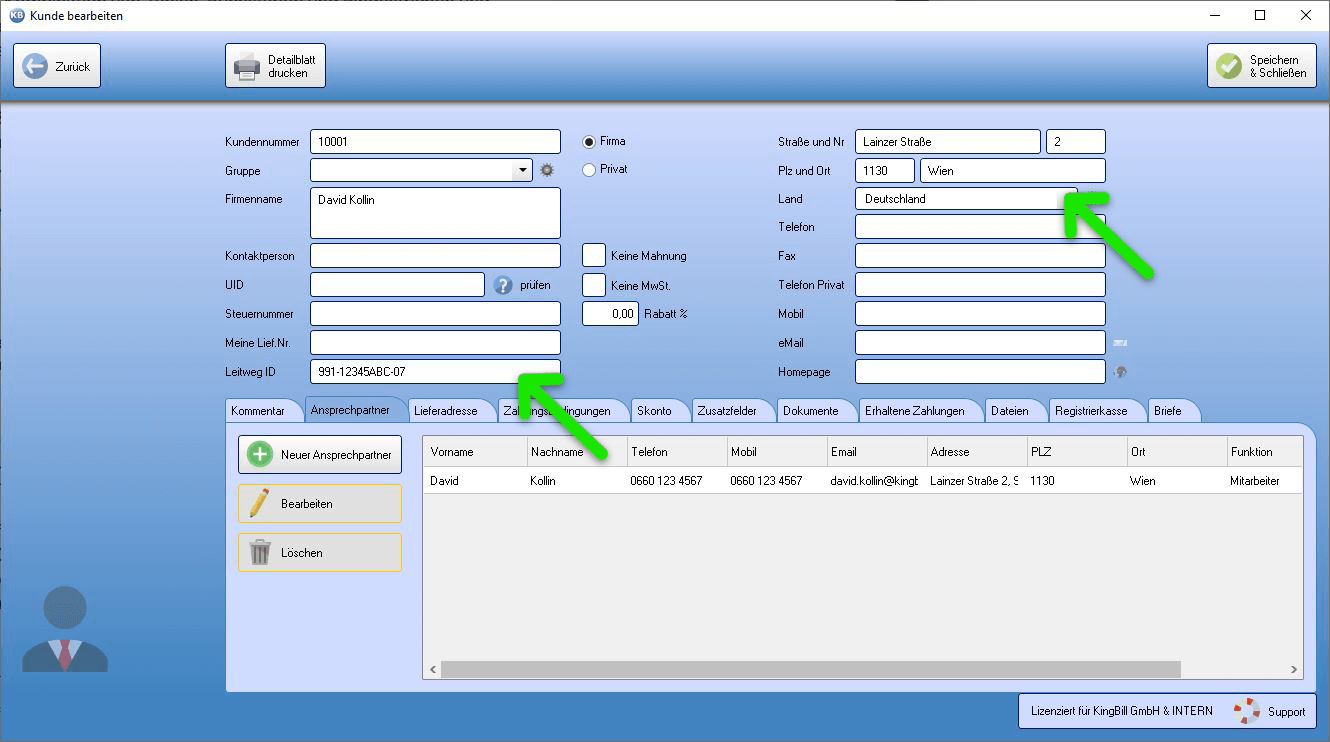Image resolution: width=1330 pixels, height=742 pixels.
Task: Click the Funktion column header
Action: click(1265, 452)
